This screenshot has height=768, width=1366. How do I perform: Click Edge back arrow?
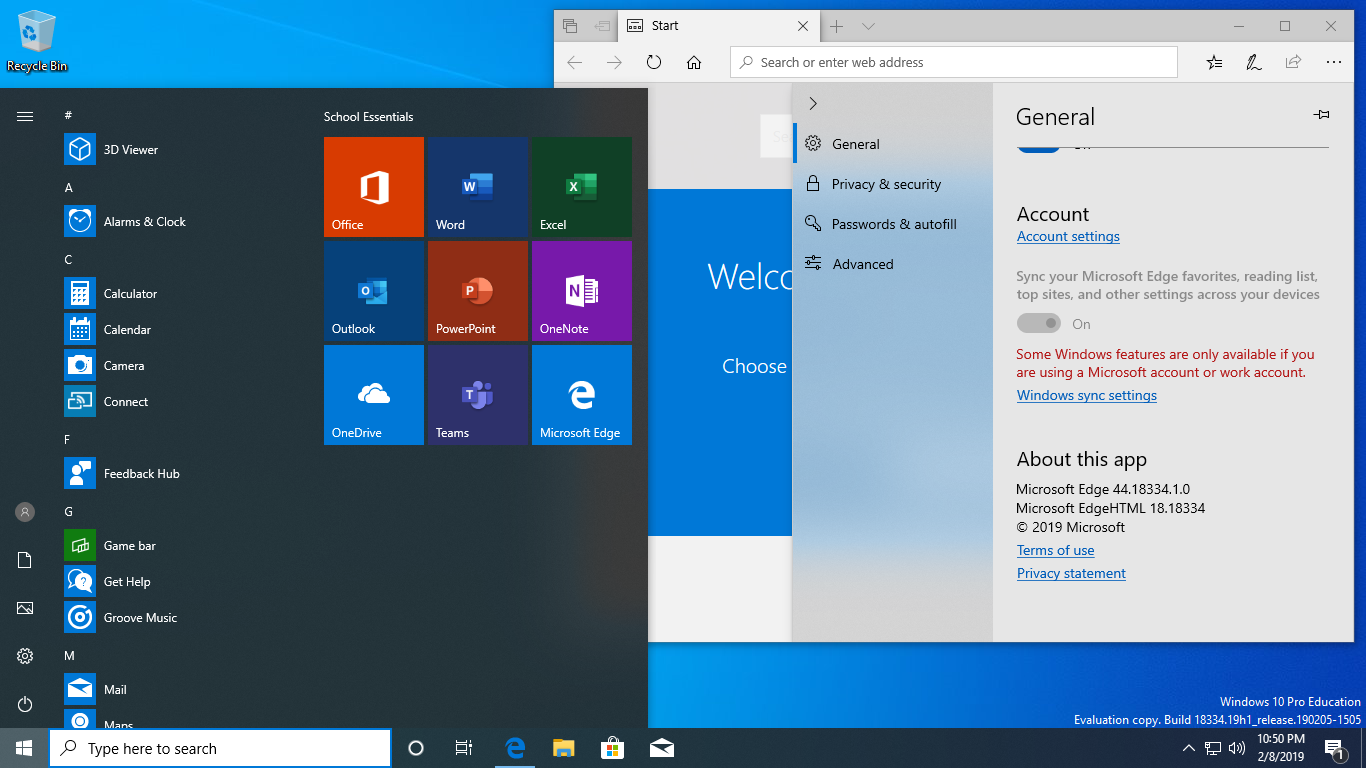coord(574,62)
